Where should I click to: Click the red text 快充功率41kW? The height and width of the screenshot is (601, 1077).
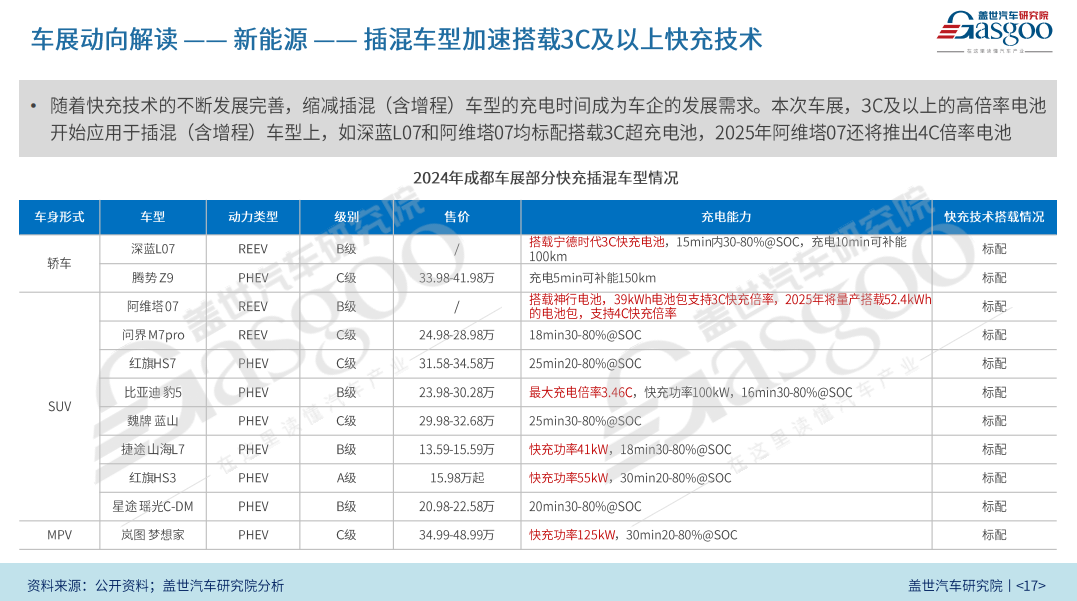point(569,449)
